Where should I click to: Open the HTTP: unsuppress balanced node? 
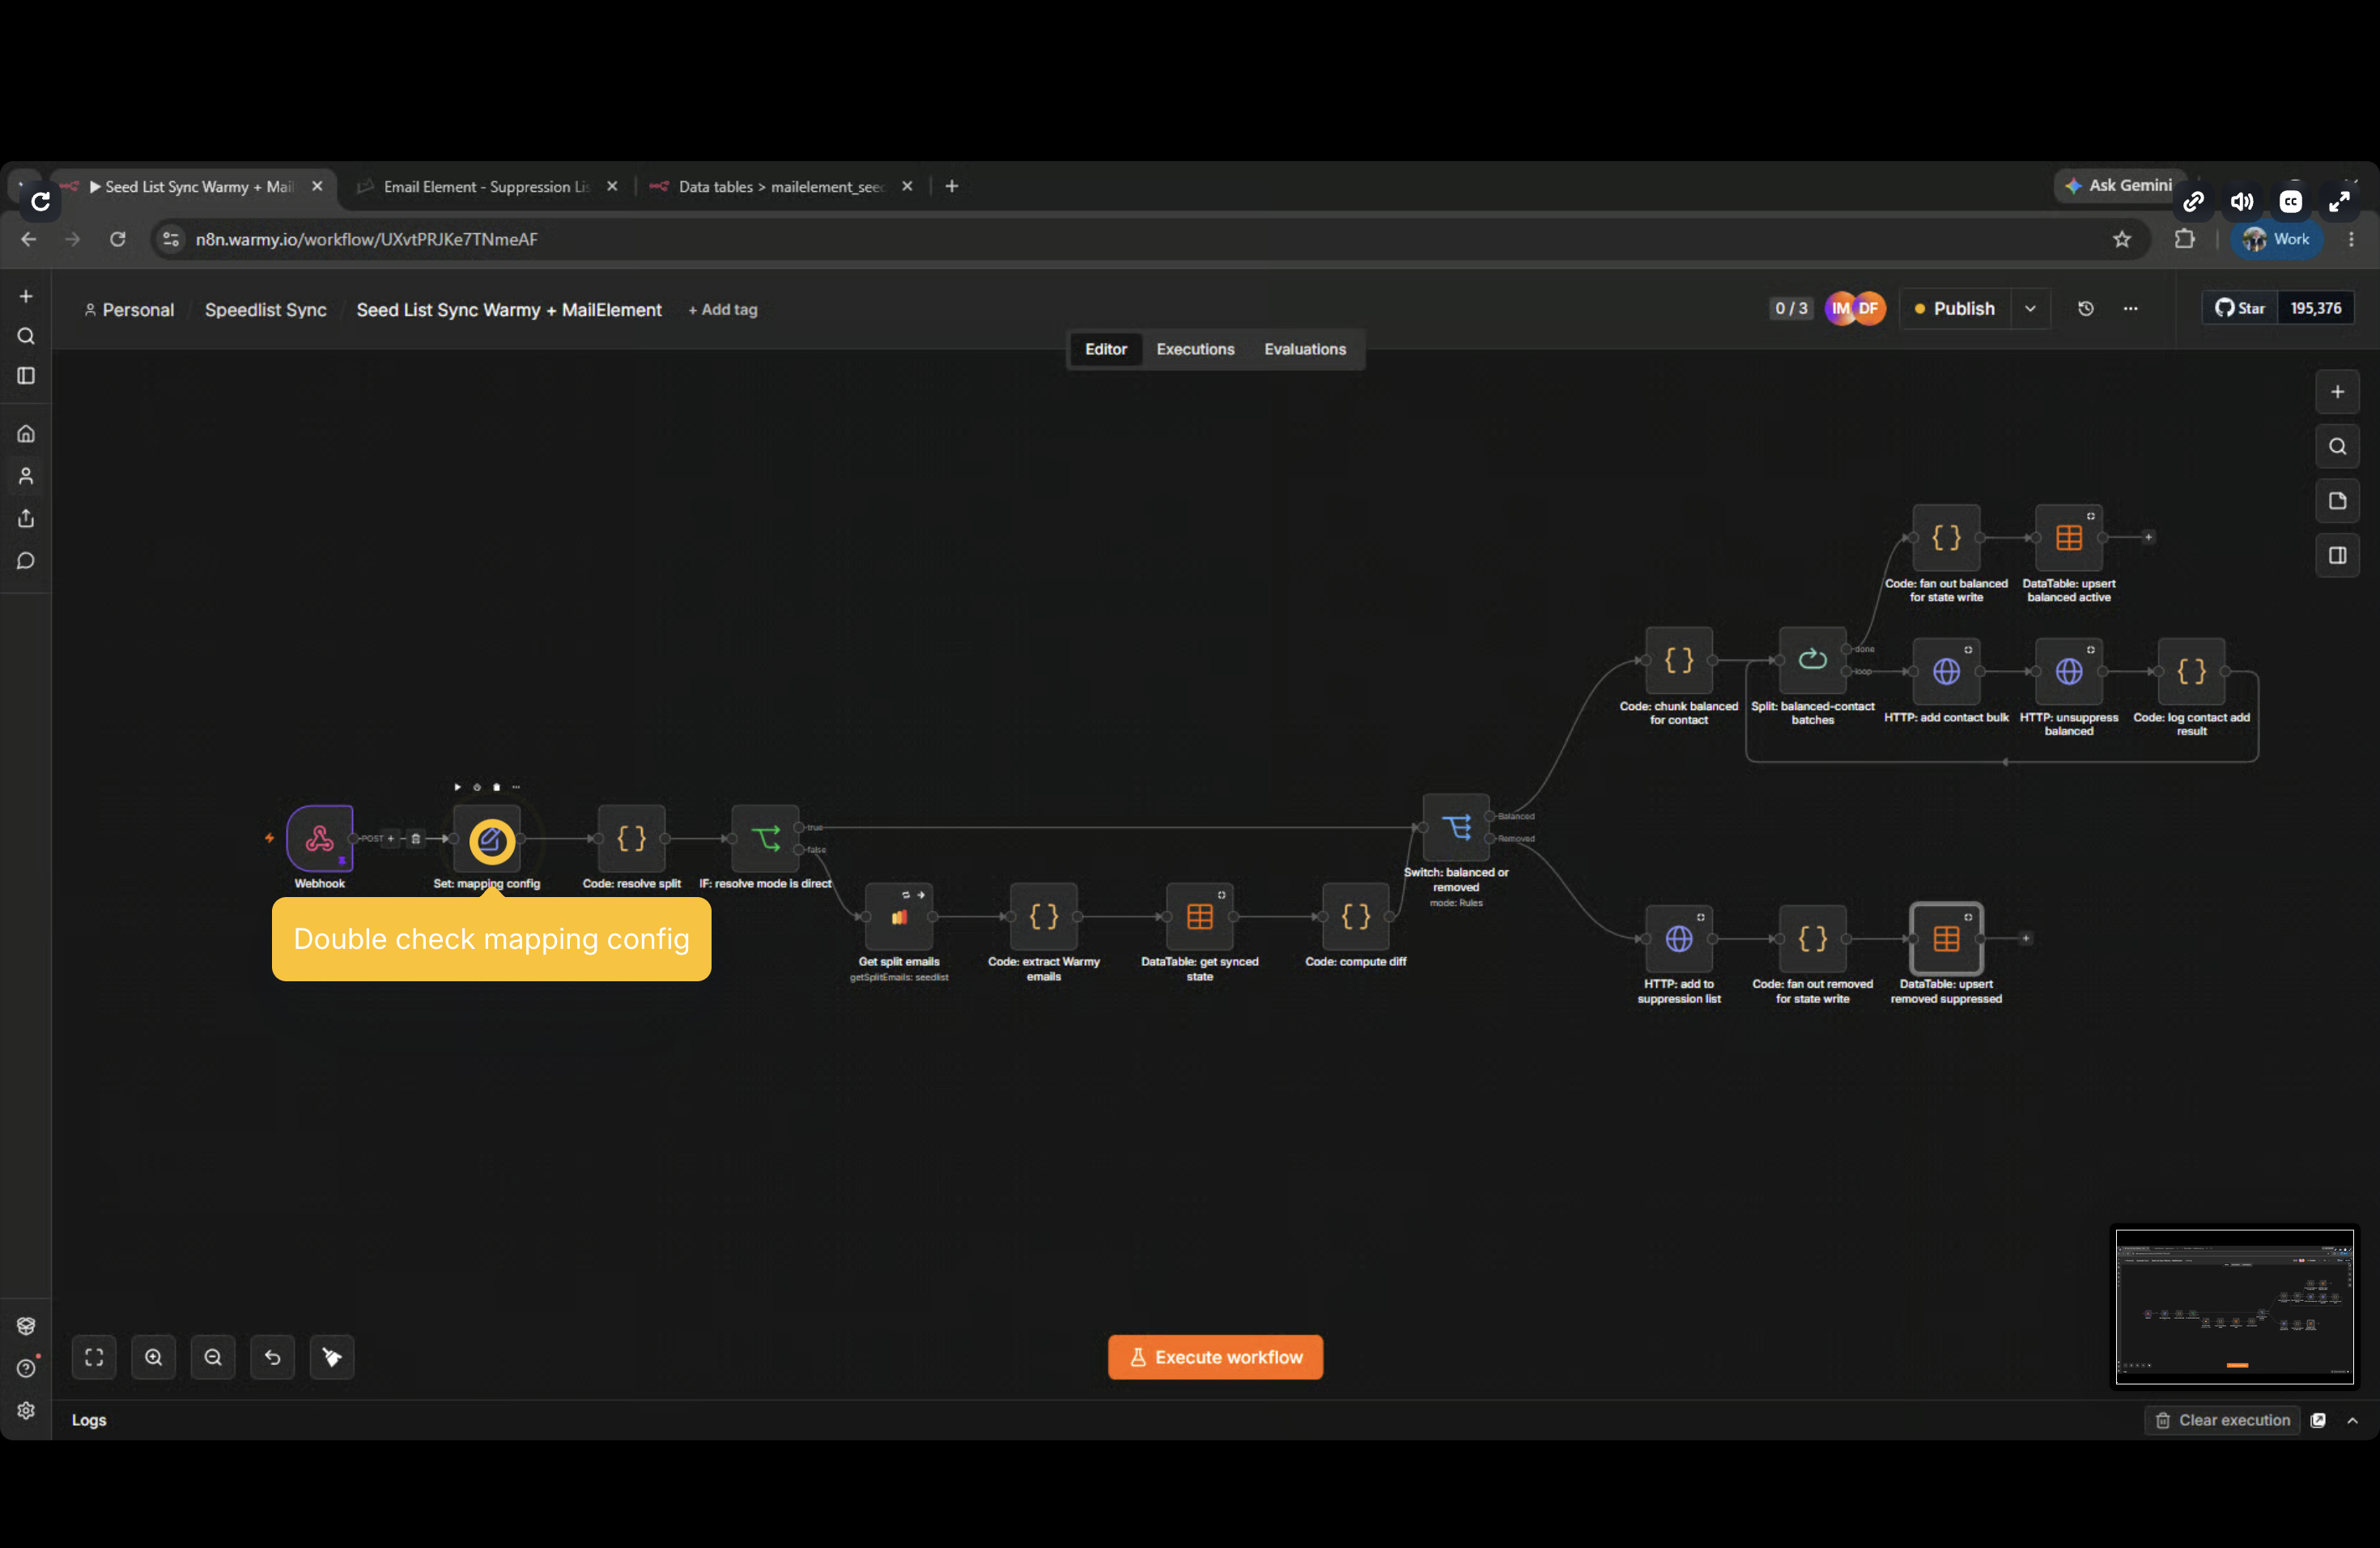click(x=2069, y=671)
